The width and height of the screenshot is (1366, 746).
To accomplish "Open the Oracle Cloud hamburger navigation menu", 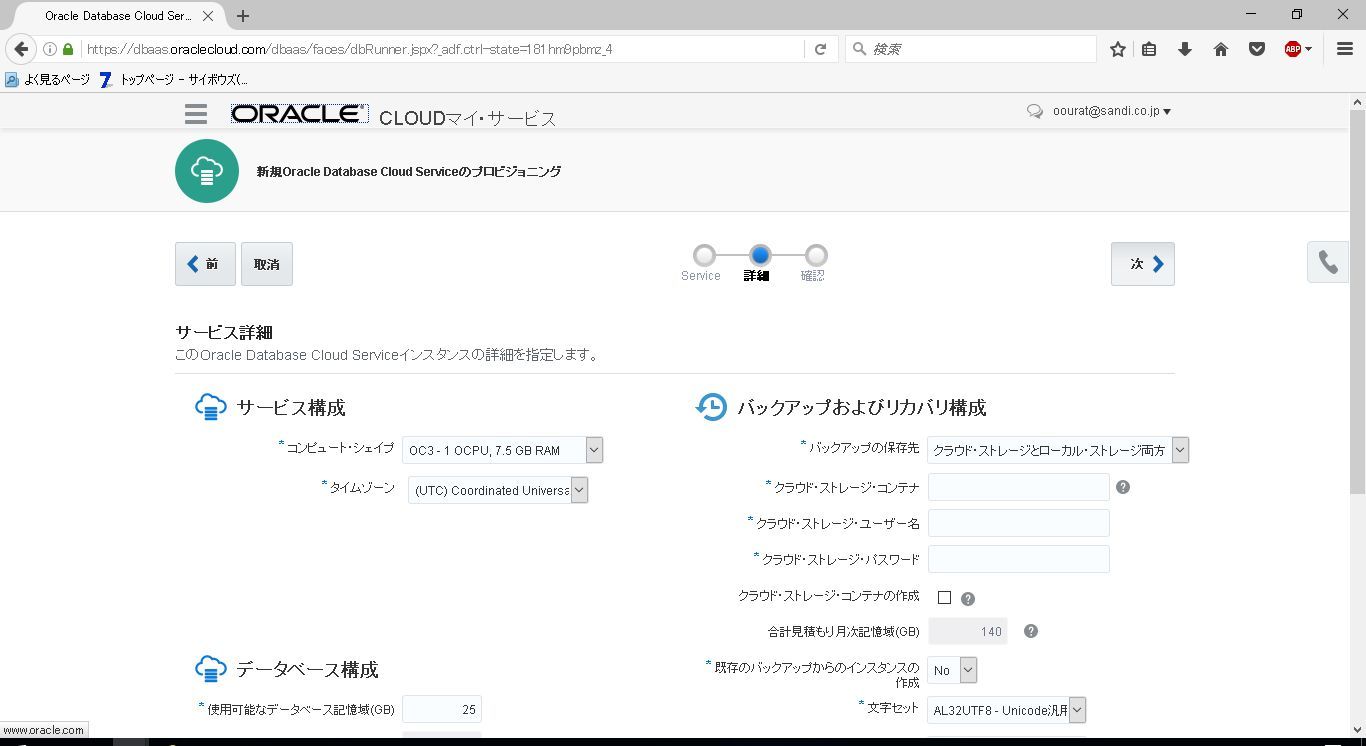I will click(196, 114).
